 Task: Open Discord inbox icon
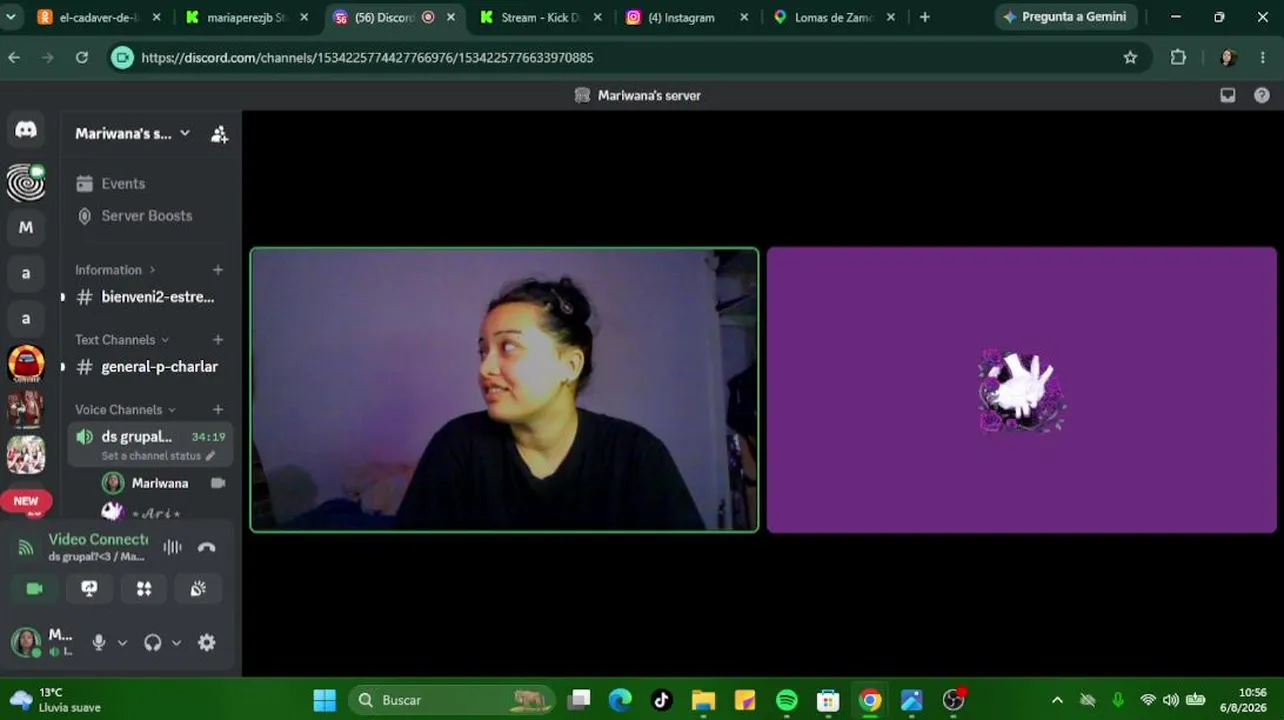click(1228, 95)
